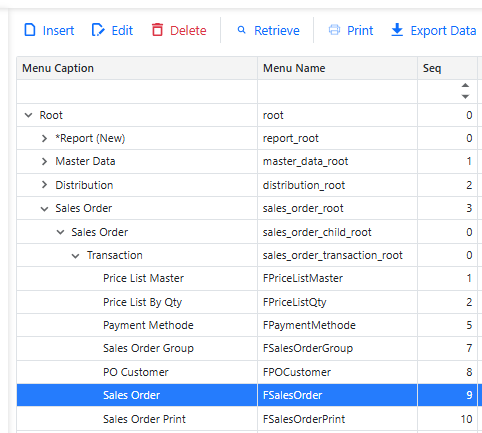Collapse the Root tree node
This screenshot has height=433, width=482.
[x=29, y=115]
